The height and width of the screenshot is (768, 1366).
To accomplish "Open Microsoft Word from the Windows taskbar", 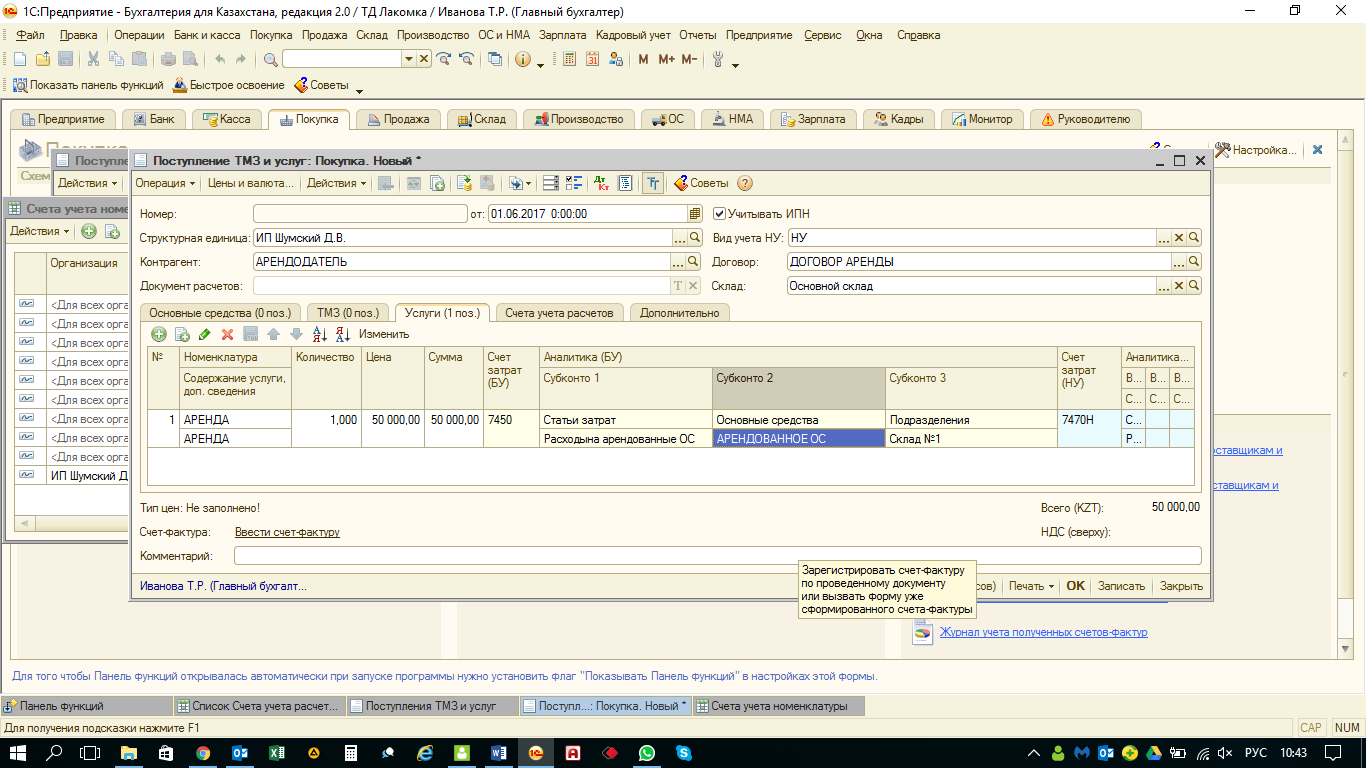I will point(500,752).
